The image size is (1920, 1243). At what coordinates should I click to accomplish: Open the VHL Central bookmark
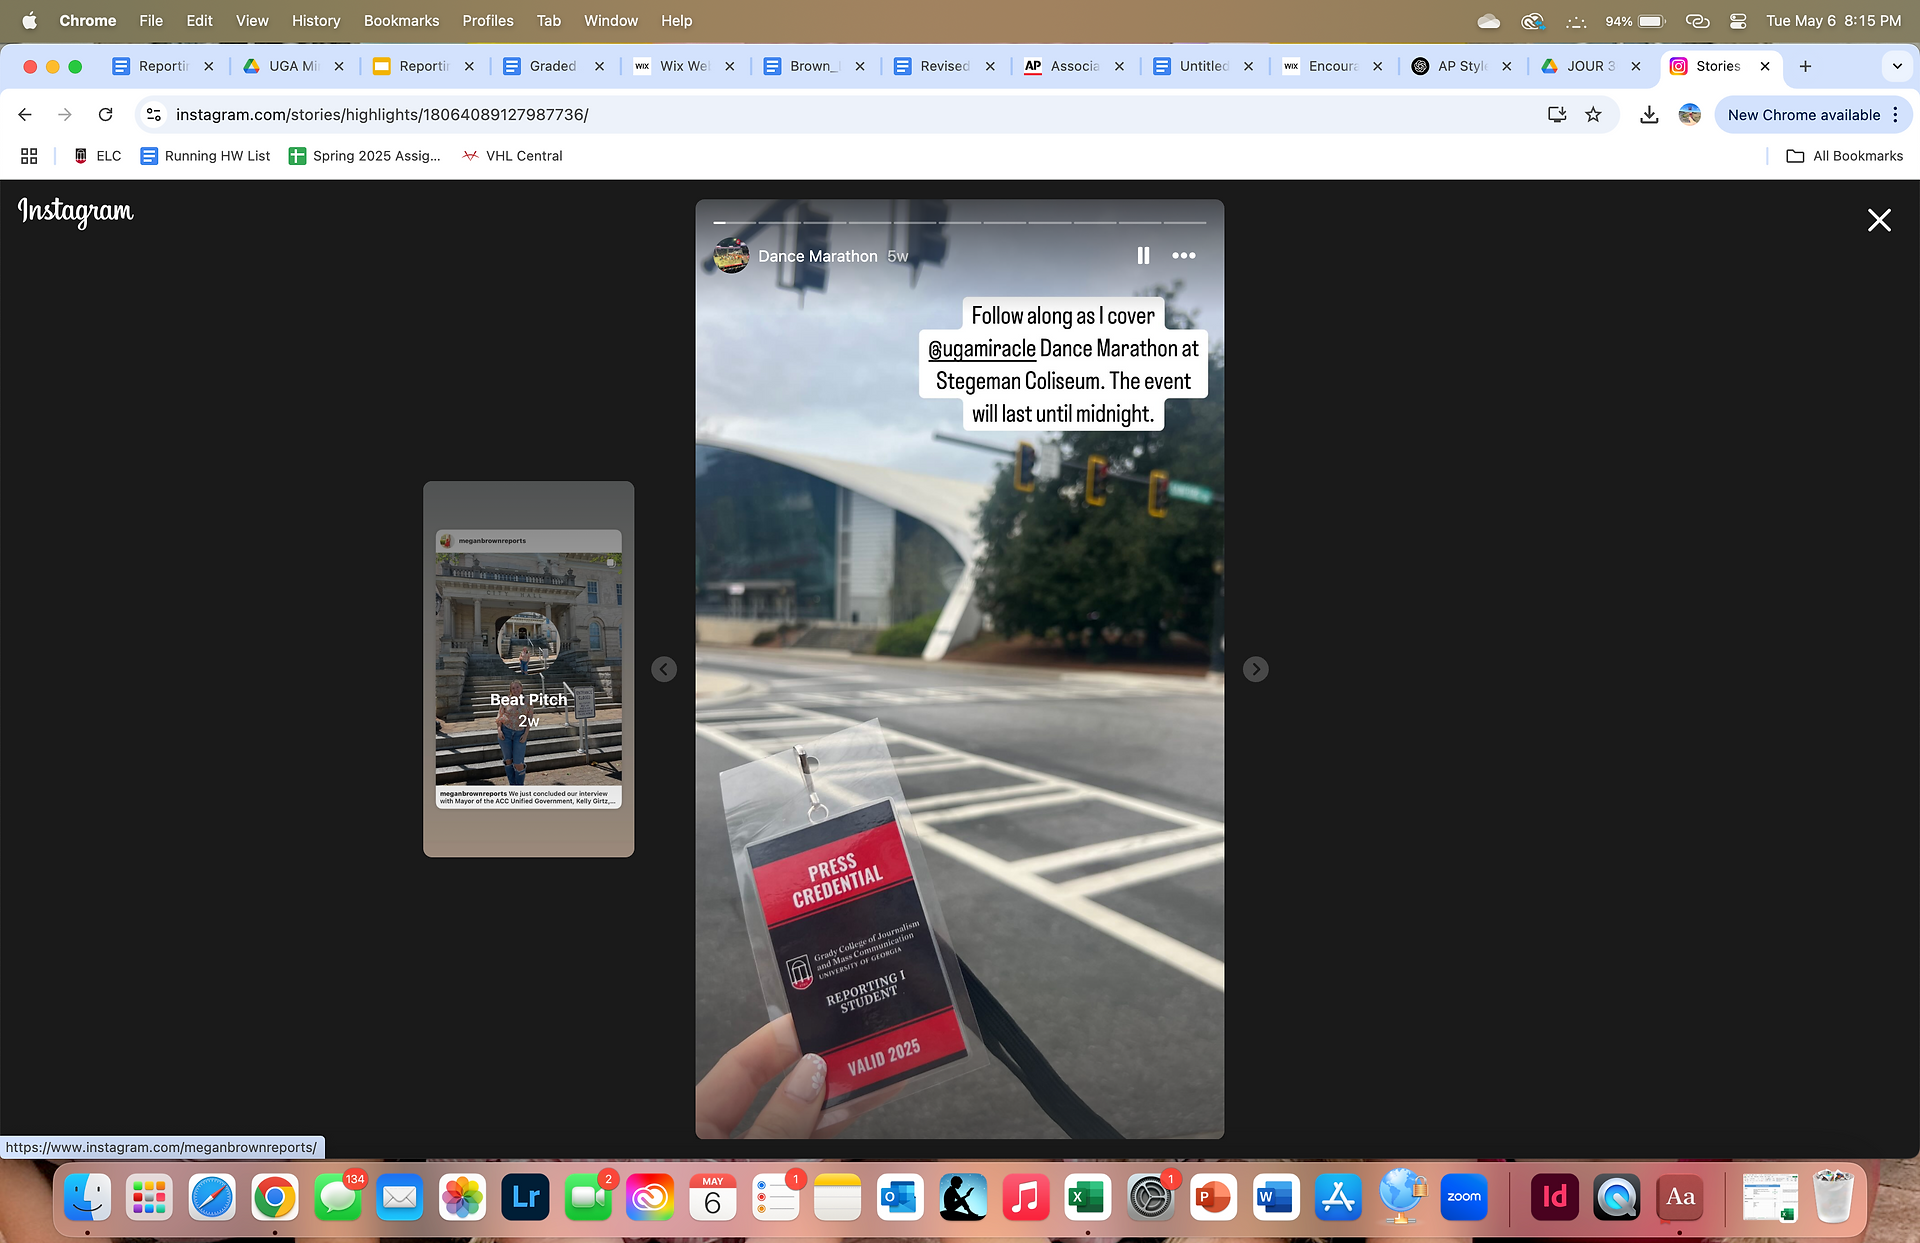coord(512,156)
